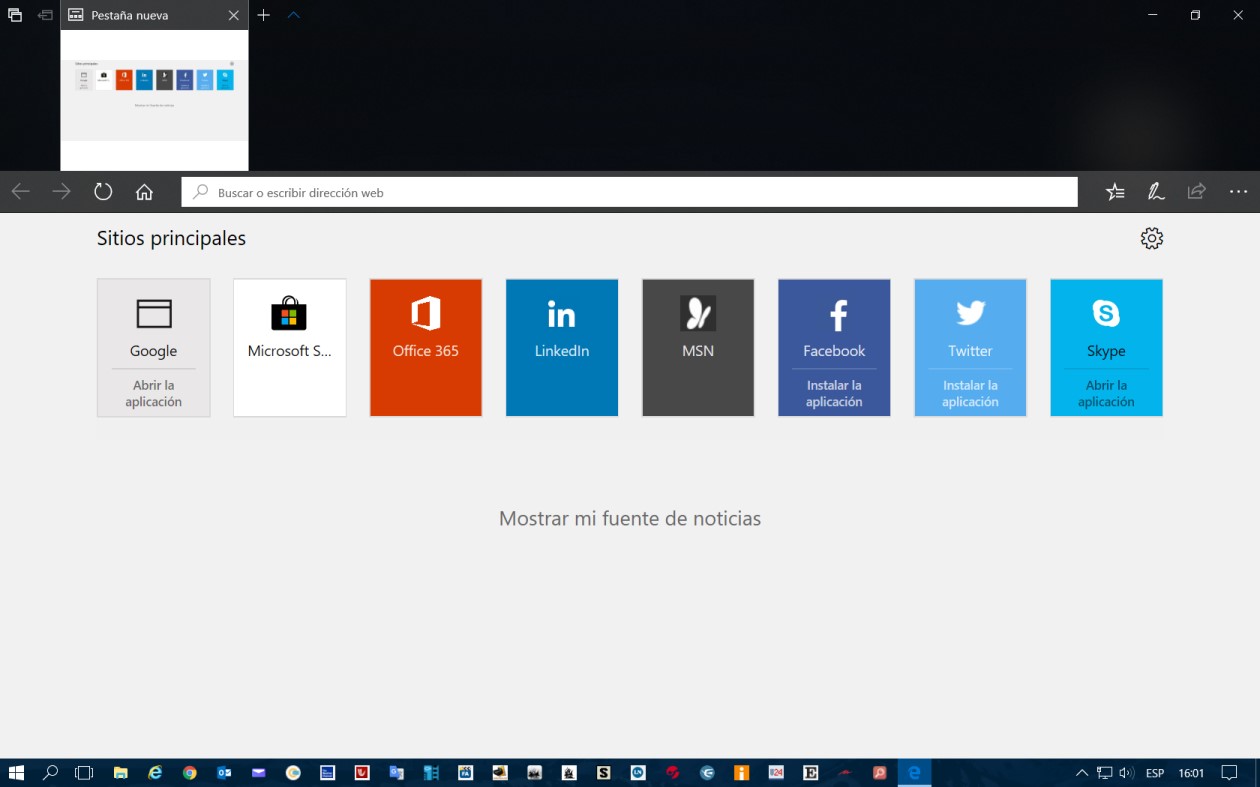Viewport: 1260px width, 787px height.
Task: Click 'Instalar la aplicación' under Facebook
Action: [x=834, y=393]
